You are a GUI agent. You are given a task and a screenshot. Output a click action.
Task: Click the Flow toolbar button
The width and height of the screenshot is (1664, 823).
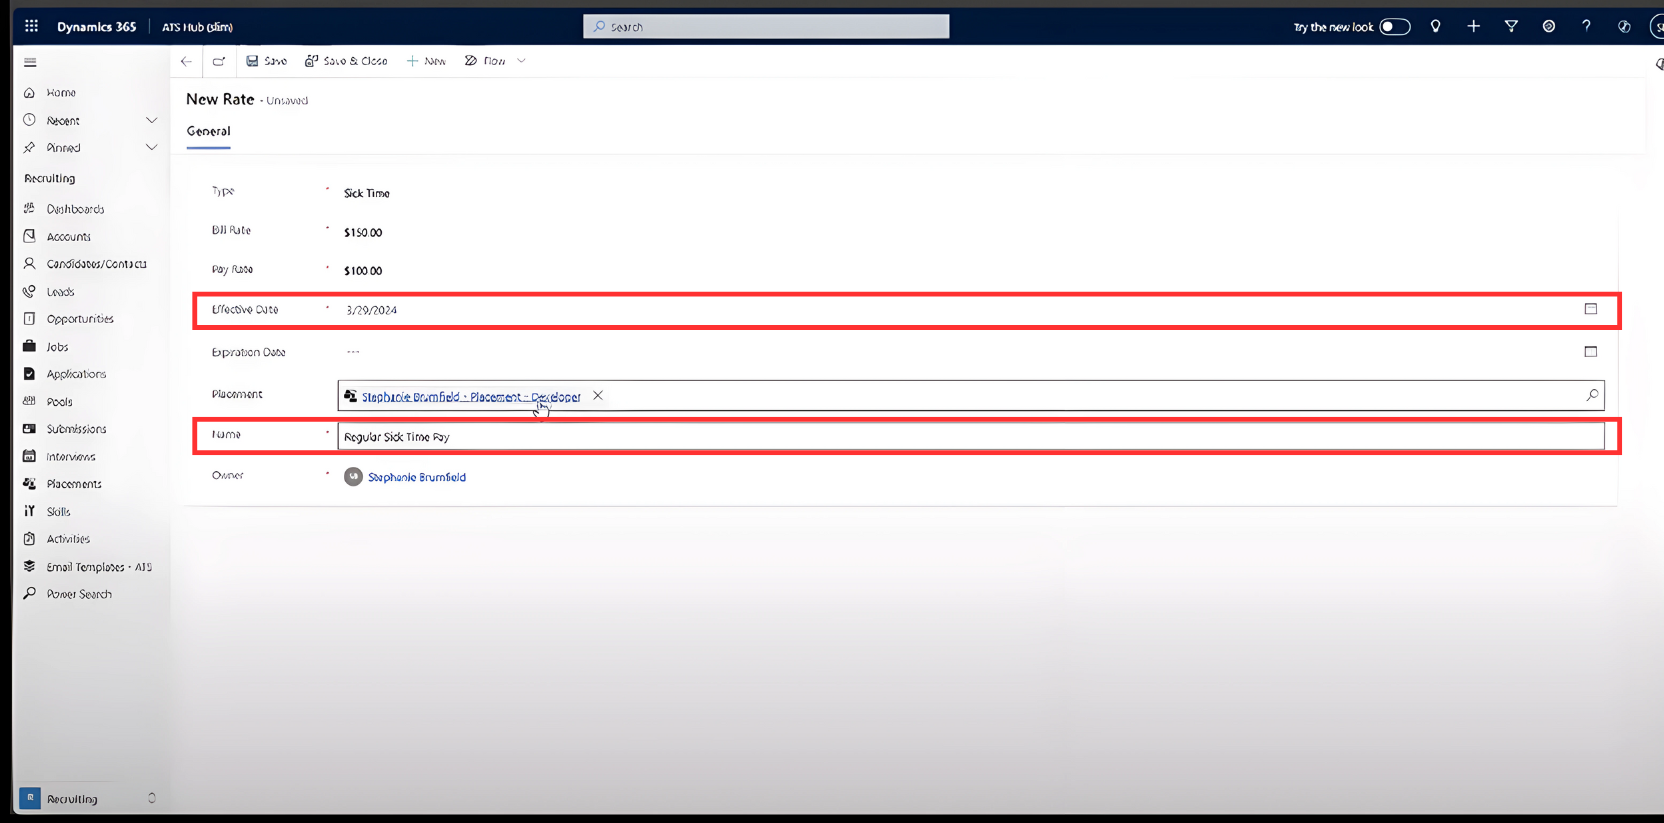[x=485, y=61]
